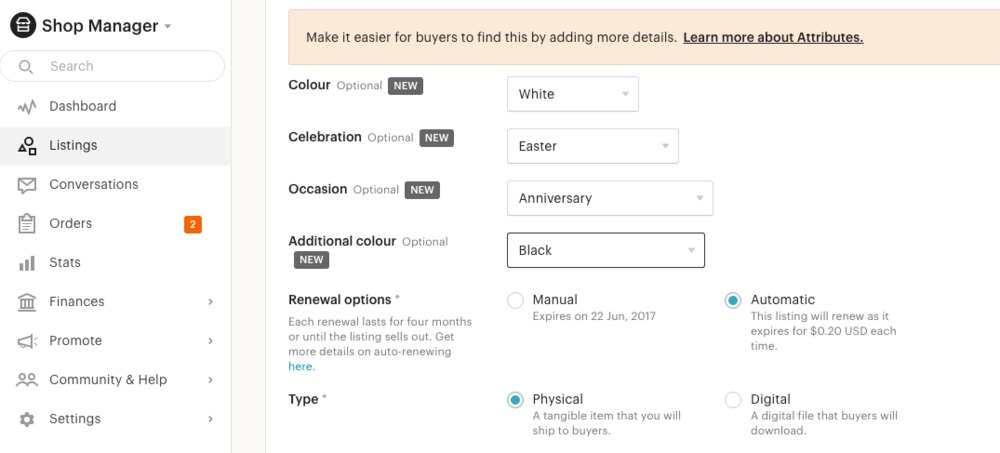The width and height of the screenshot is (1000, 453).
Task: Select Manual renewal option
Action: pos(515,301)
